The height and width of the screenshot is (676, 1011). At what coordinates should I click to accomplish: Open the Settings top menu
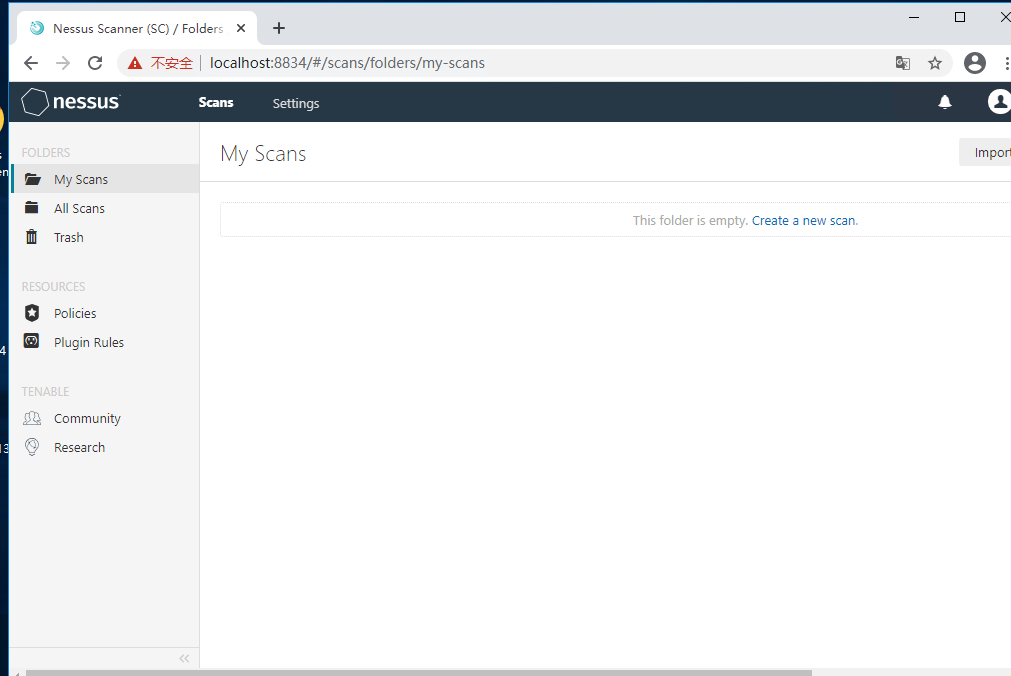(296, 103)
